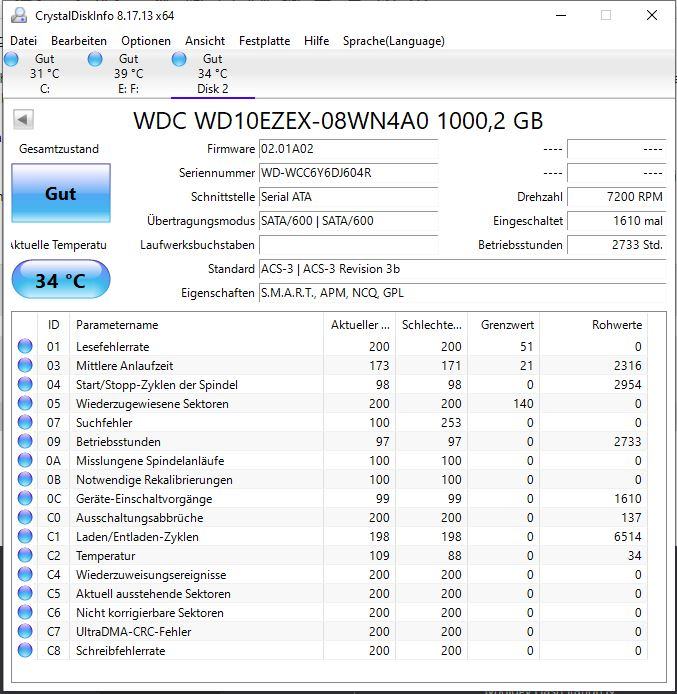Click status orb for Aktuell ausstehende Sektoren
The width and height of the screenshot is (677, 694).
coord(25,594)
